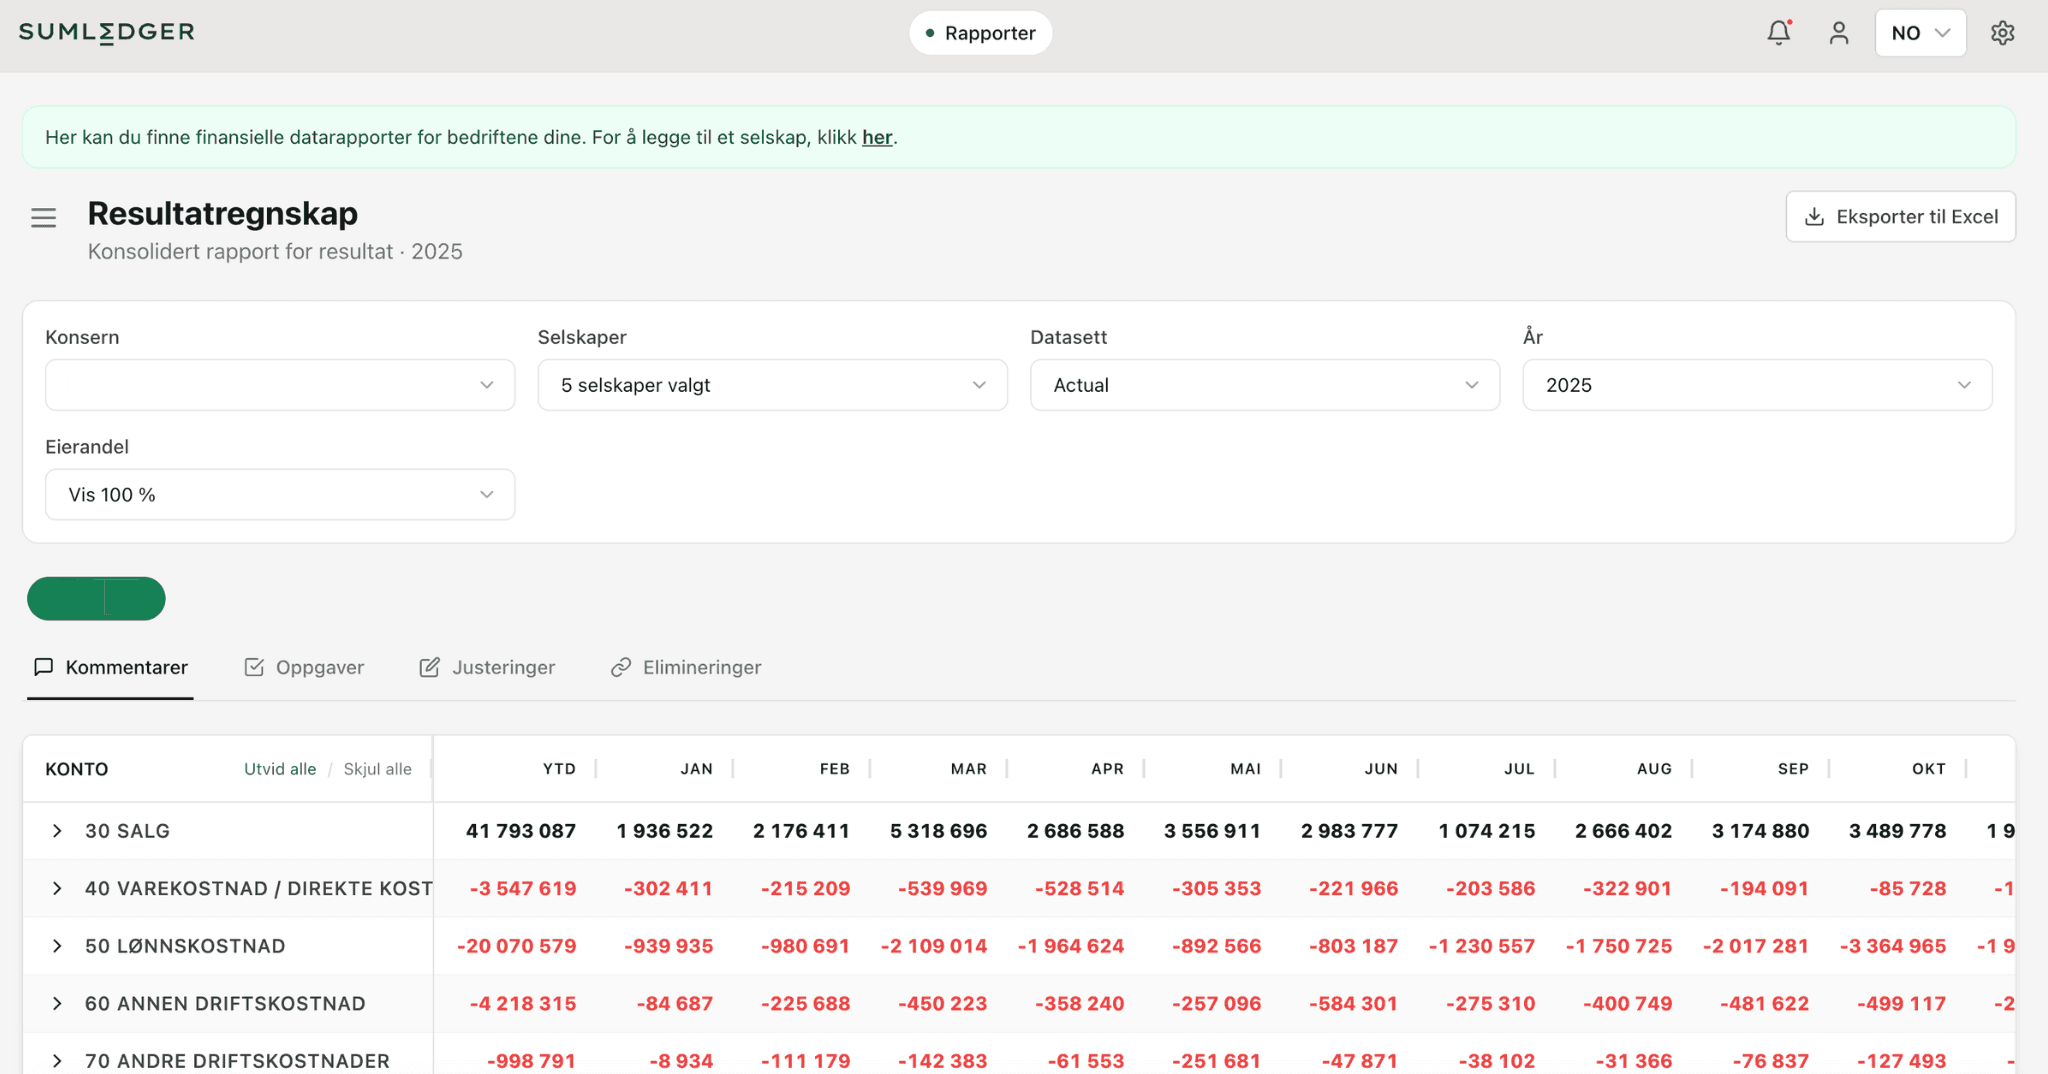This screenshot has height=1074, width=2048.
Task: Click the download icon in Eksporter til Excel
Action: (1815, 216)
